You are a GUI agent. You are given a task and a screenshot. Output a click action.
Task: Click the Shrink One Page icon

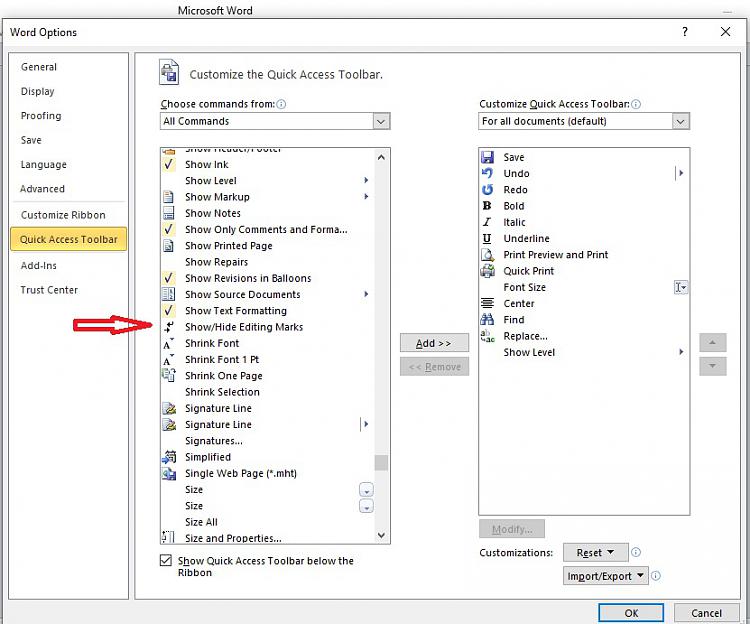point(168,375)
